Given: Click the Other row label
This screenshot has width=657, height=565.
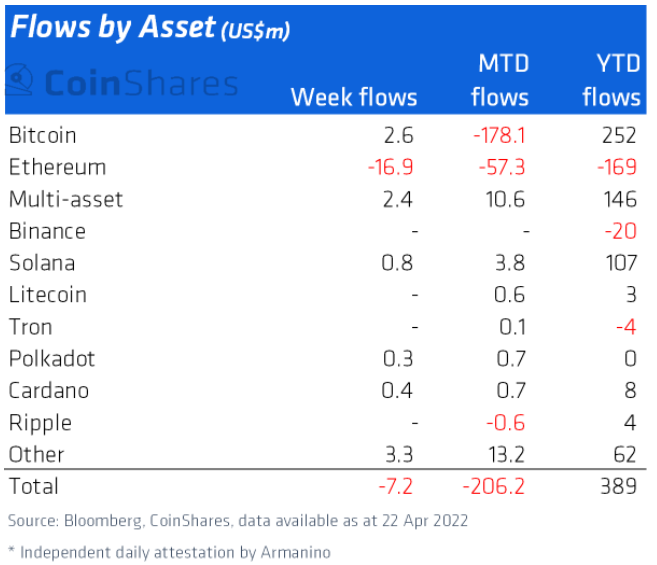Looking at the screenshot, I should (x=36, y=455).
